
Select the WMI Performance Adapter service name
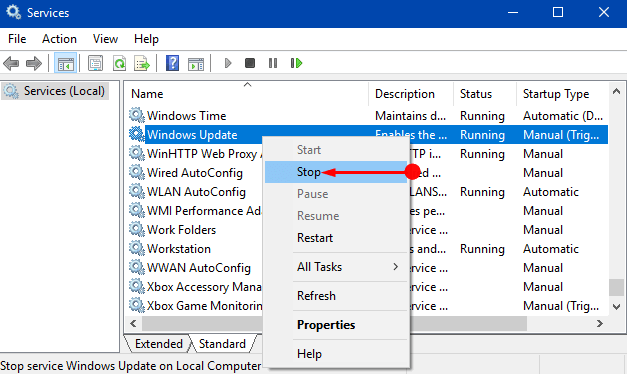point(204,211)
